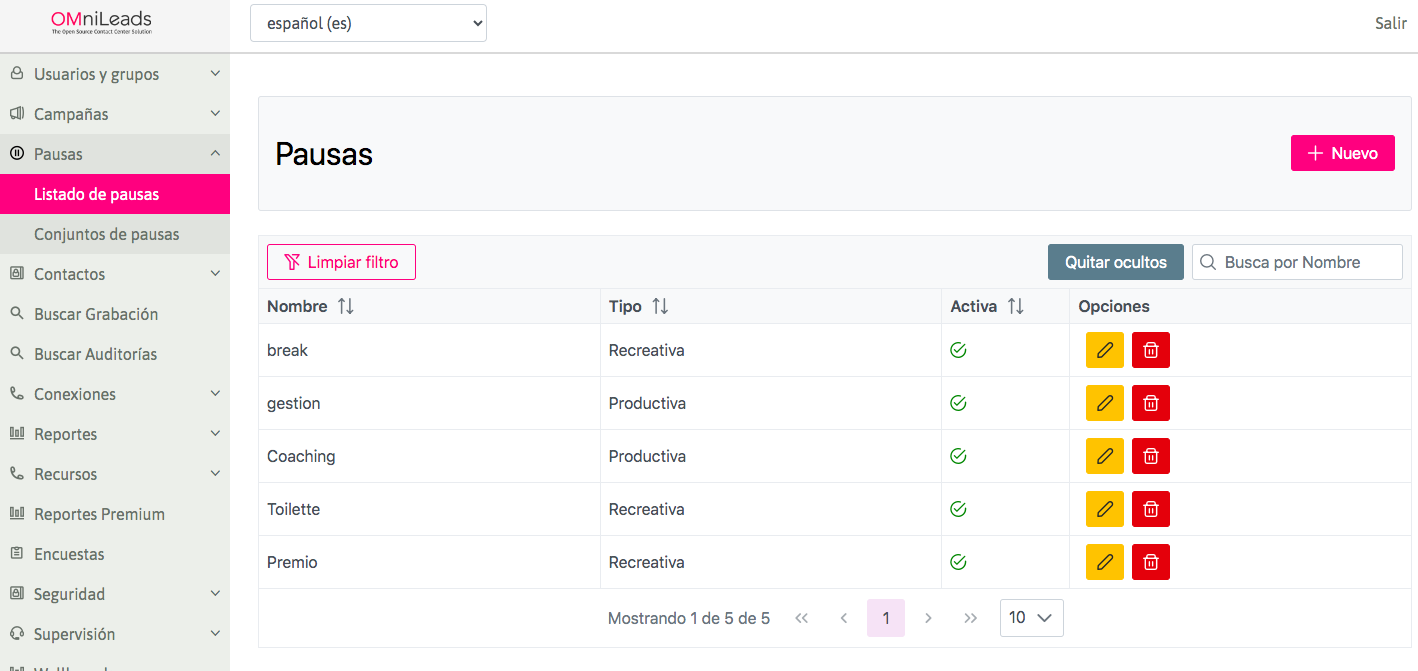Open the language selector dropdown

(368, 23)
